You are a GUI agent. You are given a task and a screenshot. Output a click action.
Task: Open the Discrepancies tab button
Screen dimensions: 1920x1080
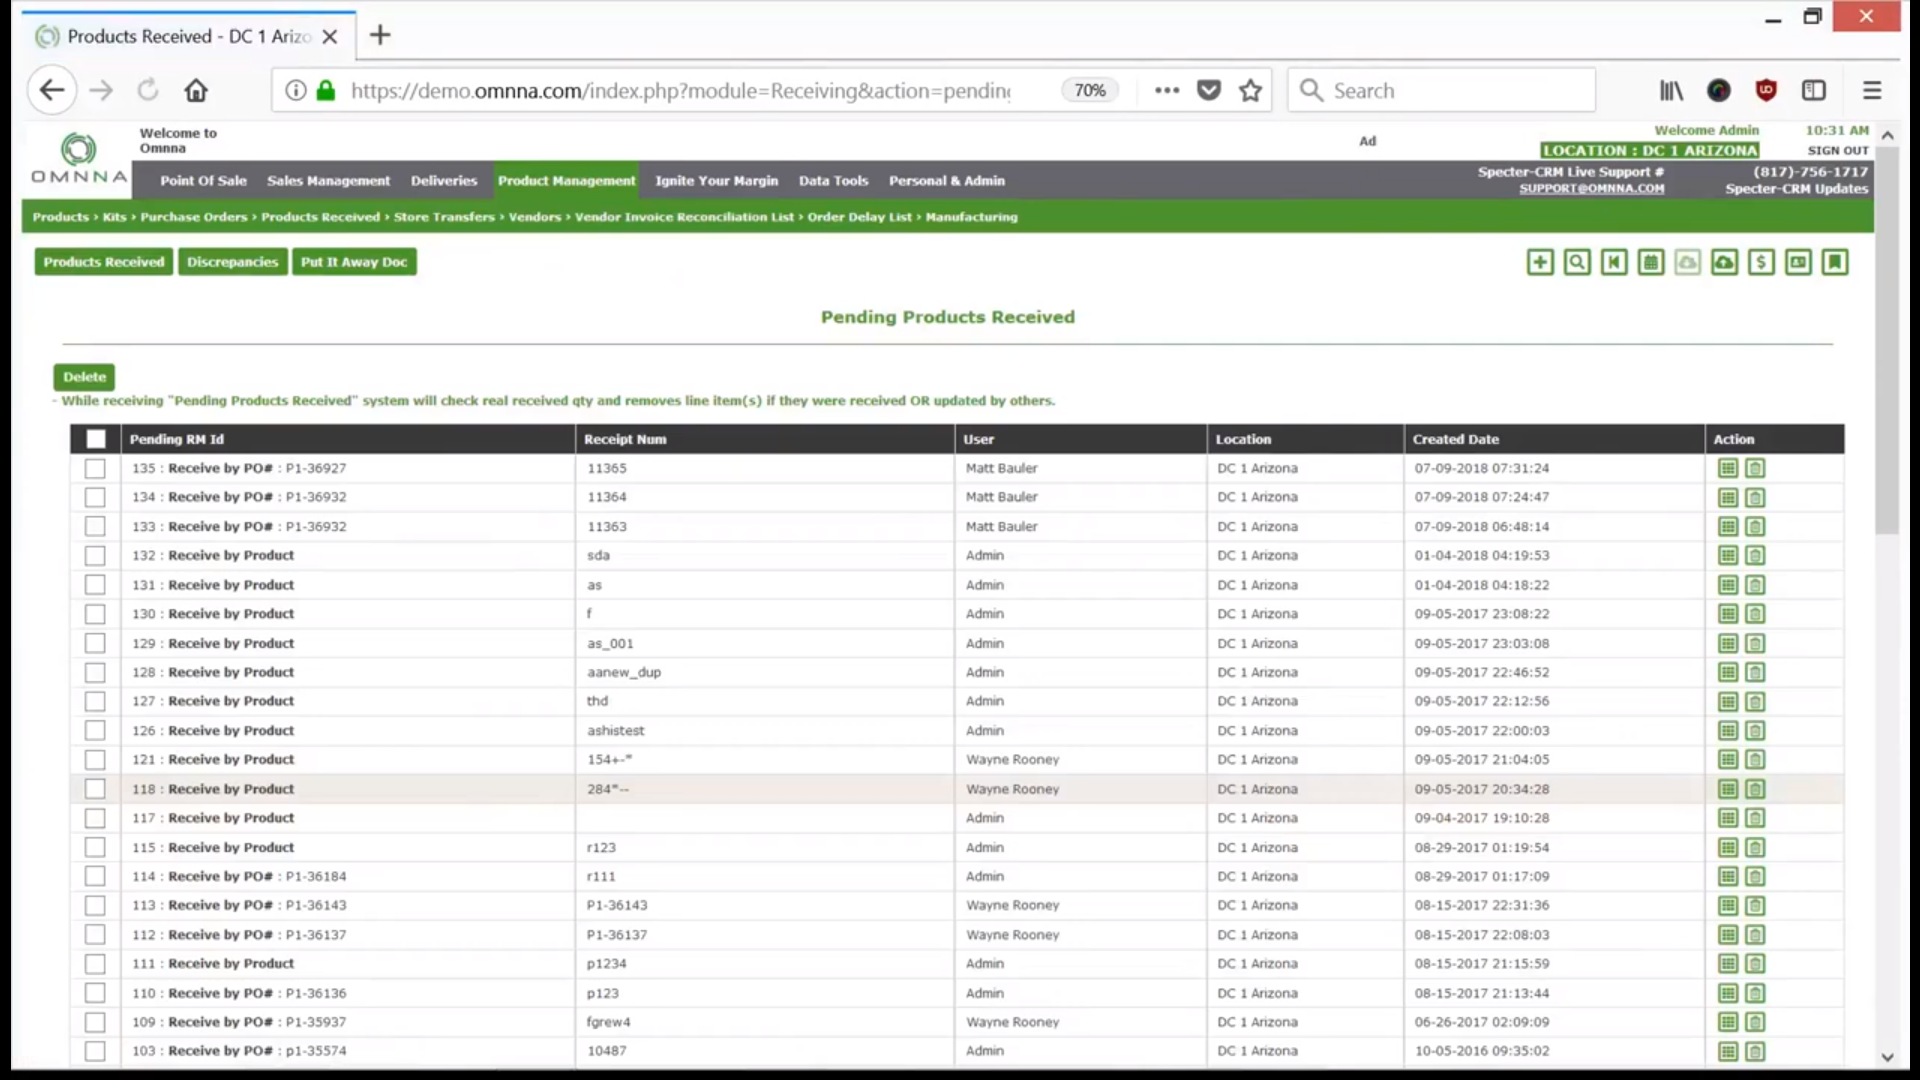232,262
